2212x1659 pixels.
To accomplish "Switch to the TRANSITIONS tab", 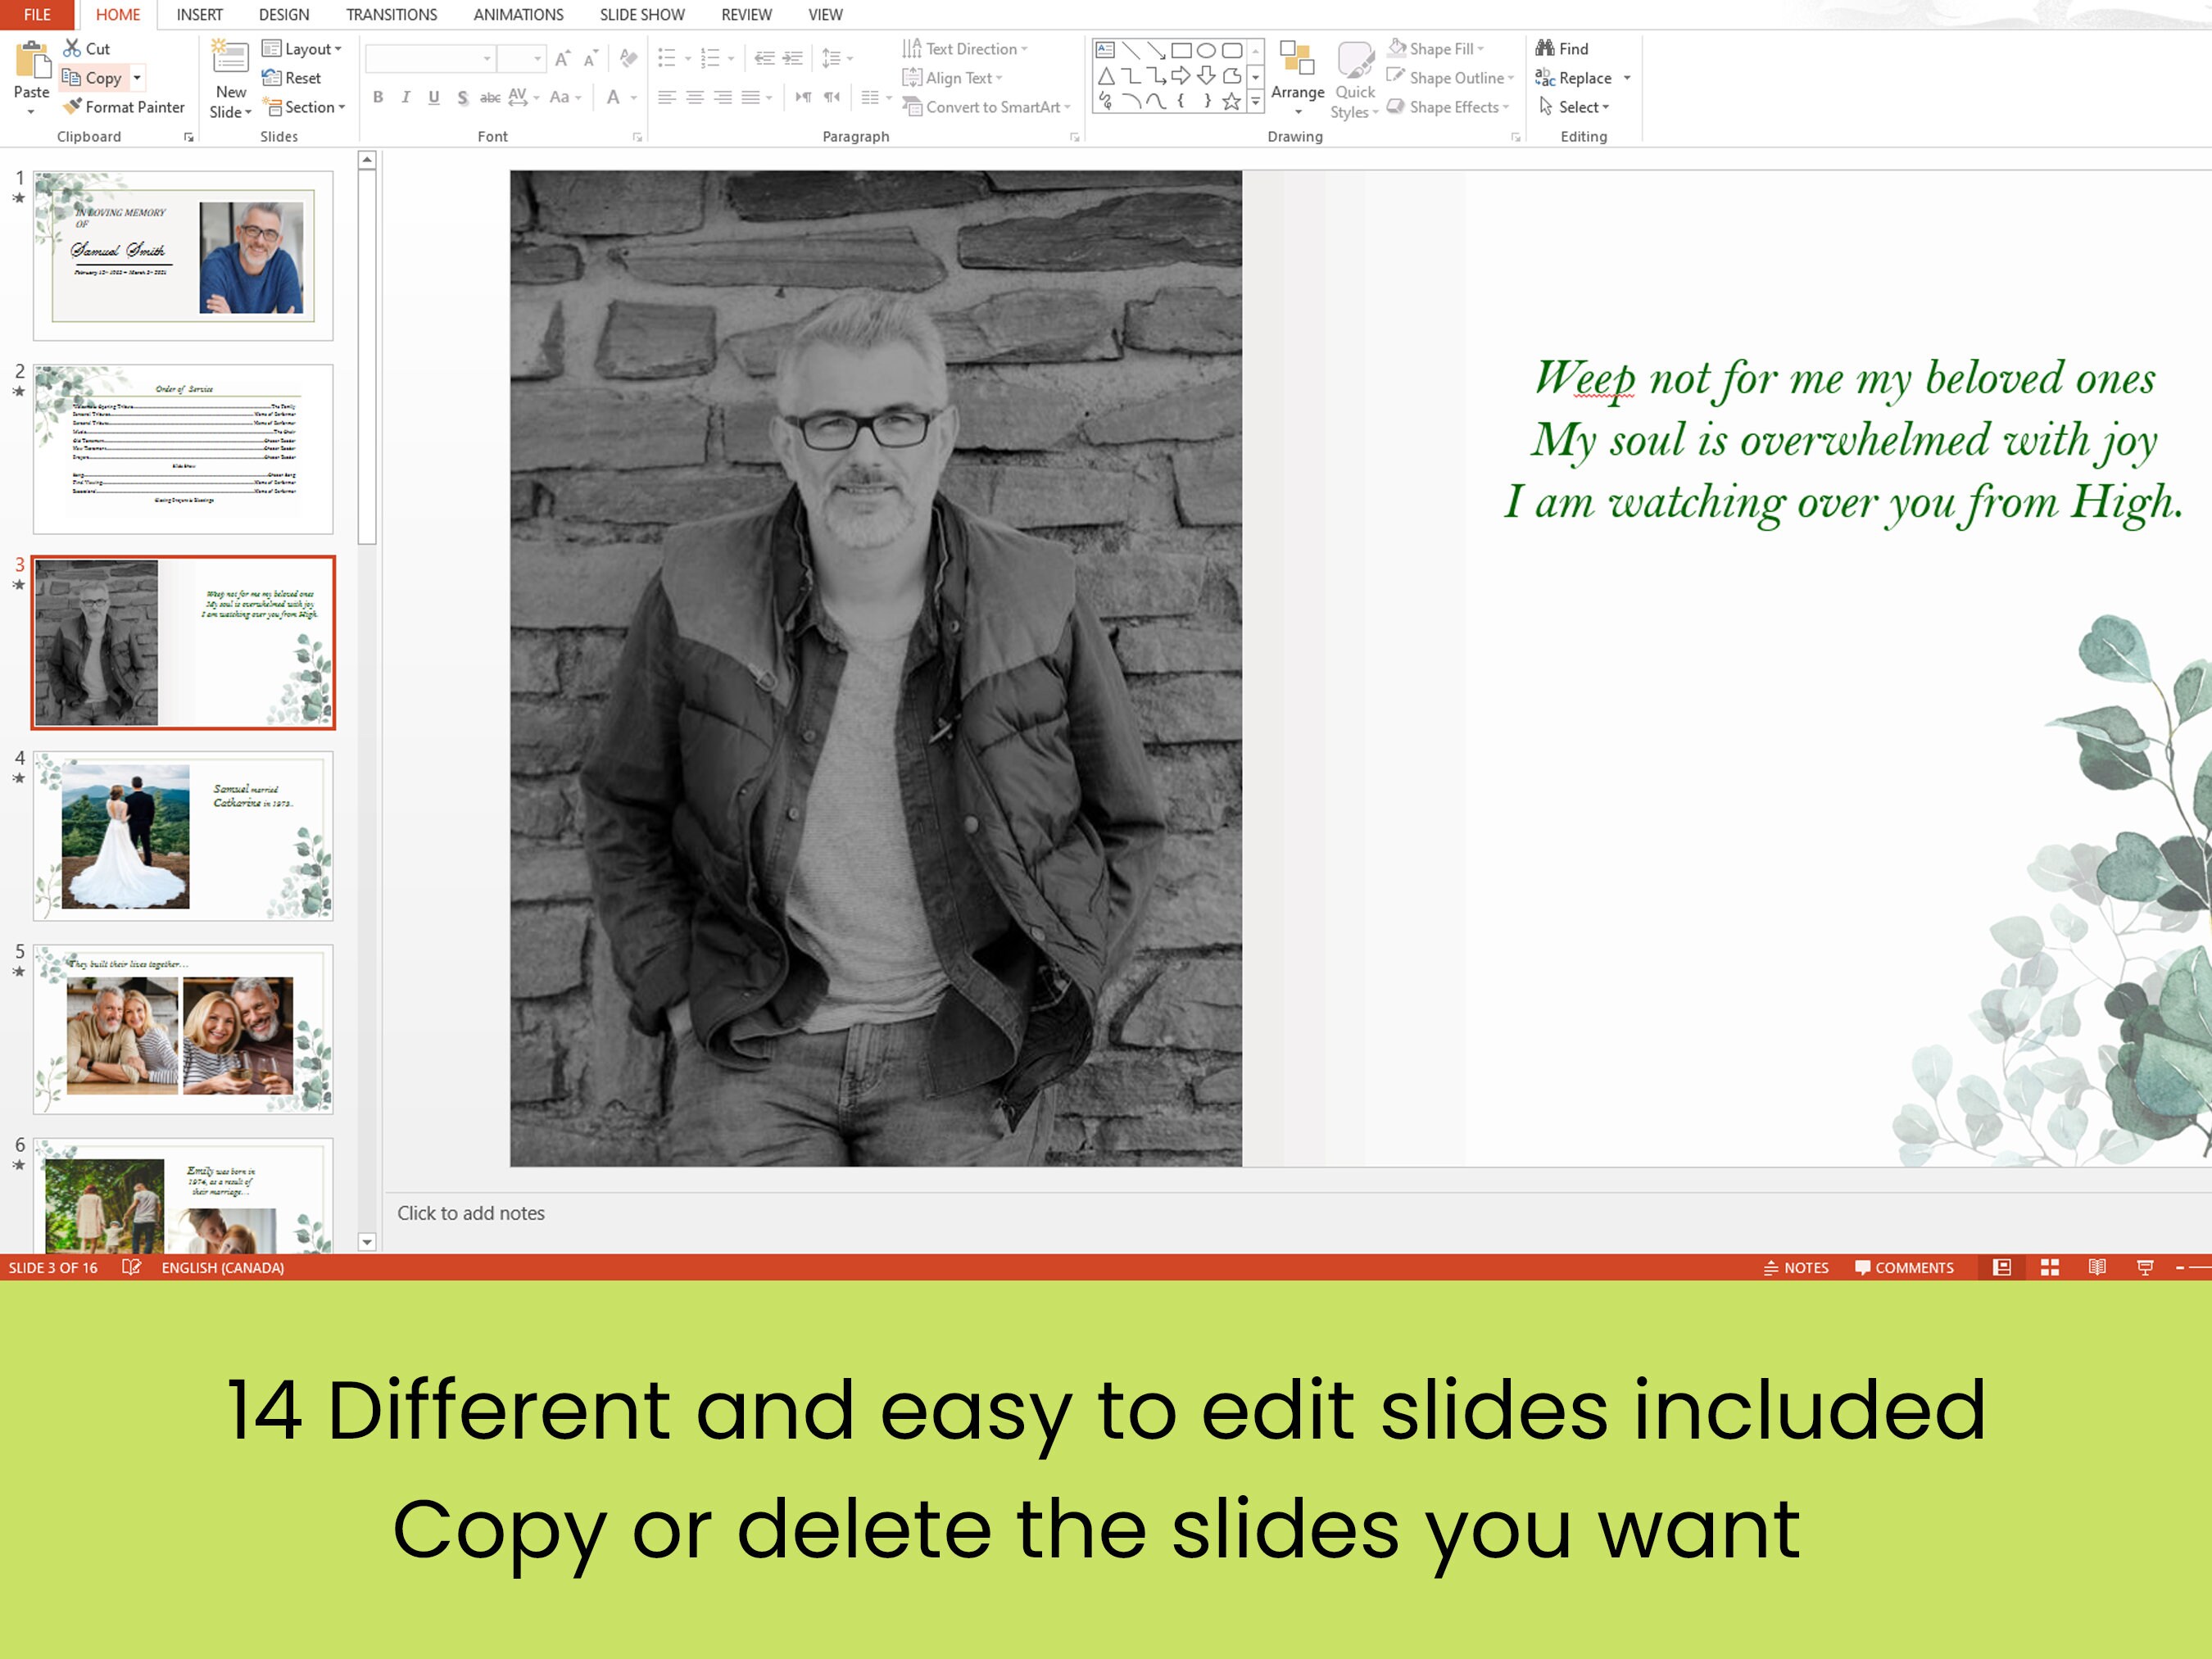I will point(391,15).
